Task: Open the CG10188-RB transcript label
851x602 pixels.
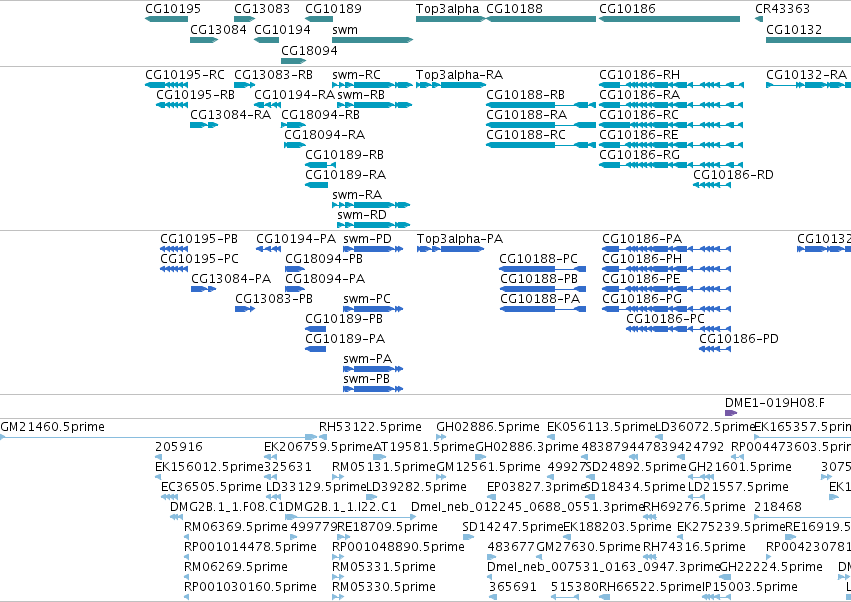Action: pos(525,94)
